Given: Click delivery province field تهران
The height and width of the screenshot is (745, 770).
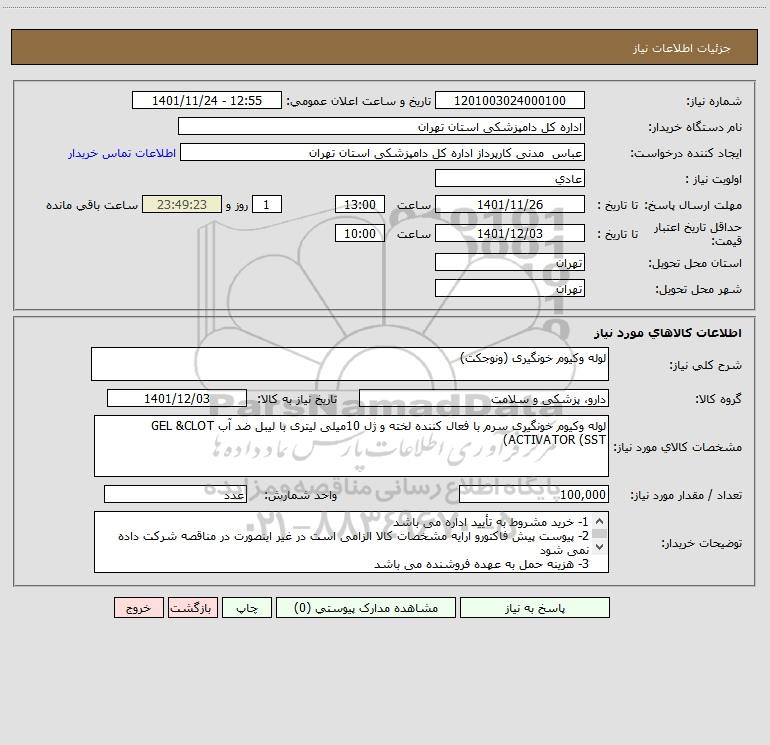Looking at the screenshot, I should 510,262.
